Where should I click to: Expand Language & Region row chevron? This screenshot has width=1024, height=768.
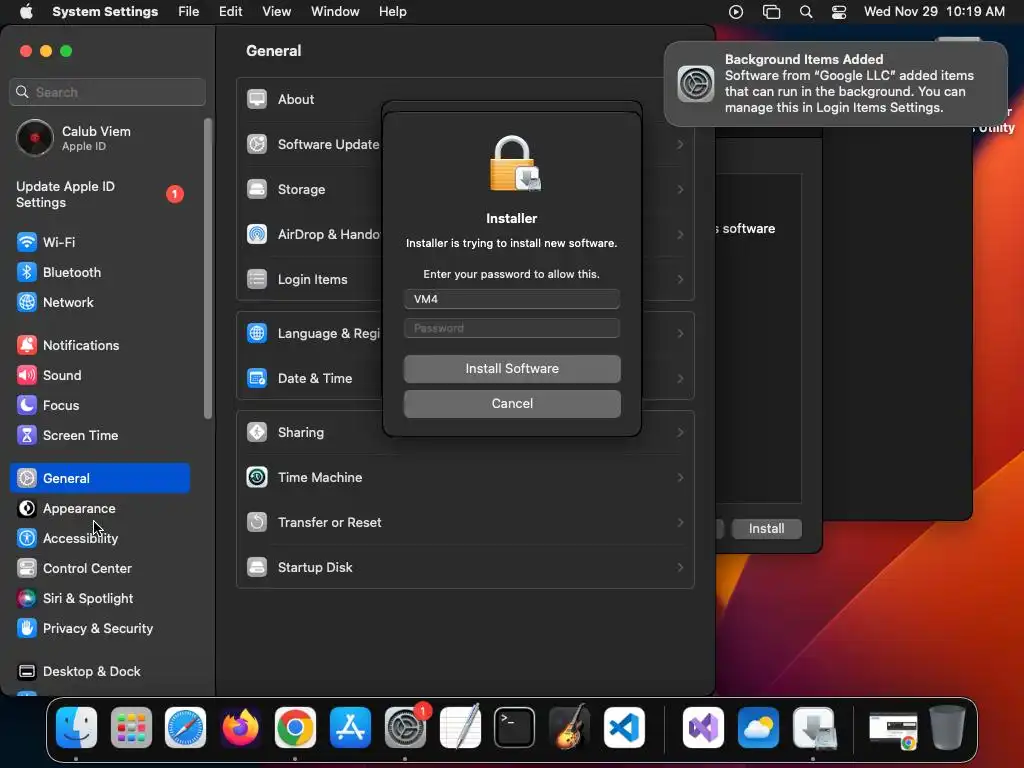[x=680, y=334]
